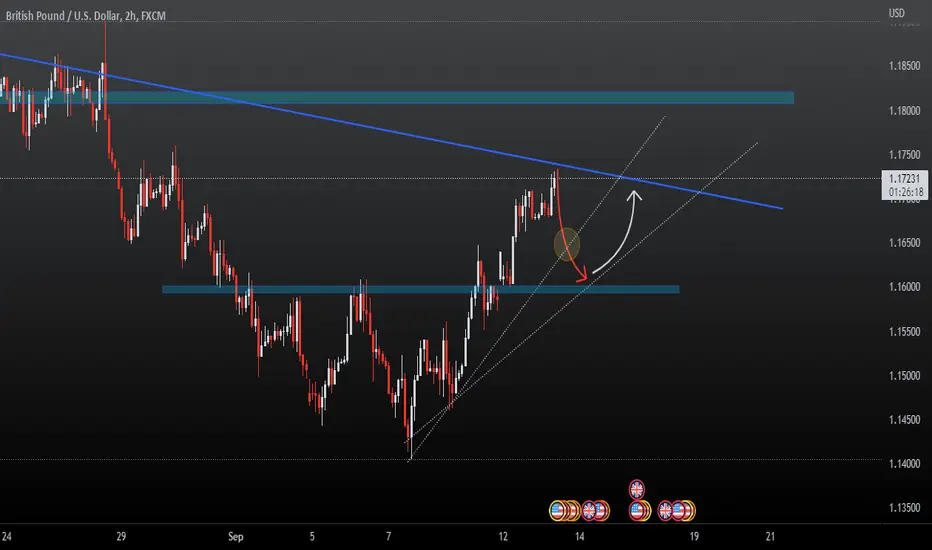932x550 pixels.
Task: Click the 1.13500 price scale label
Action: [905, 508]
